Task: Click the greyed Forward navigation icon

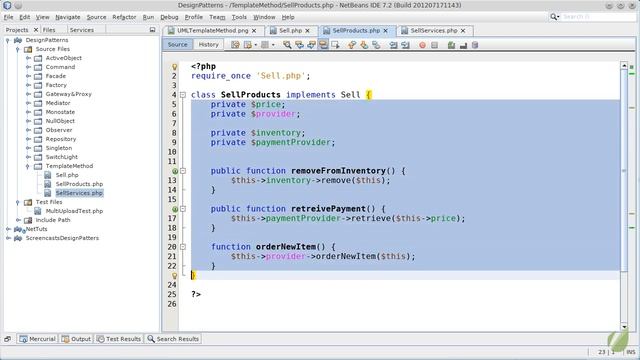Action: click(x=265, y=45)
